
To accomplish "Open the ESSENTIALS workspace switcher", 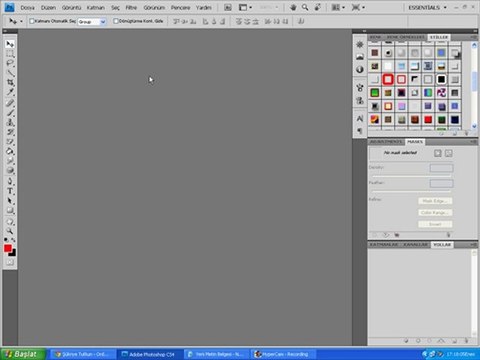I will [427, 7].
